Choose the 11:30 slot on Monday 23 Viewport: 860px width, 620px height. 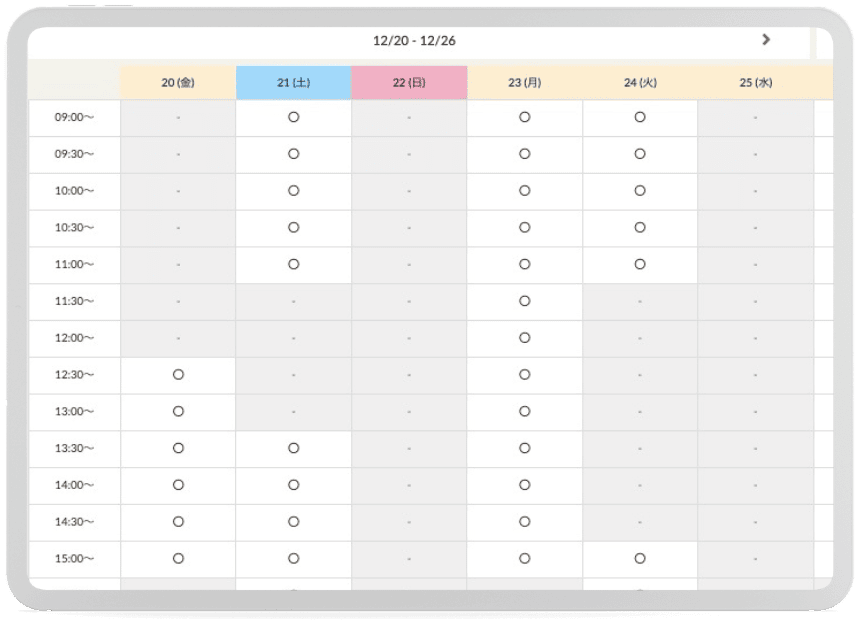525,301
